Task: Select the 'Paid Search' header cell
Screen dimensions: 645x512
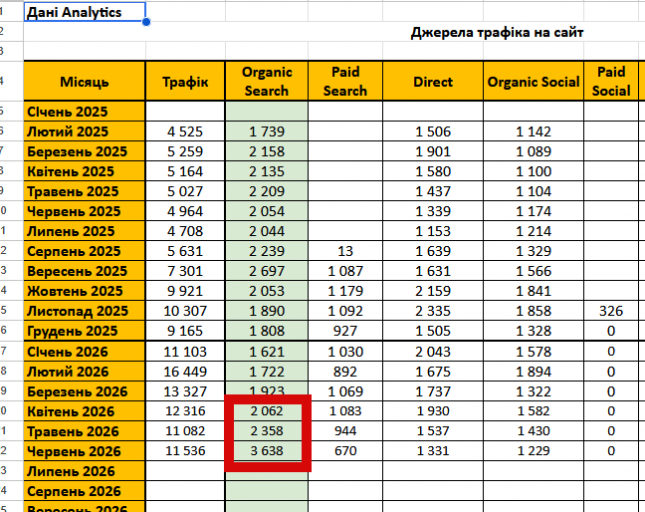Action: coord(345,81)
